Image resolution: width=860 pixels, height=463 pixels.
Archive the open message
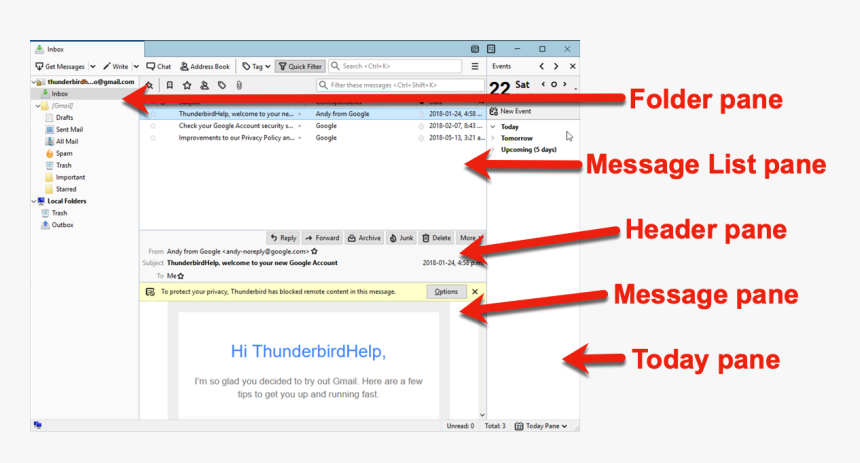[x=364, y=238]
